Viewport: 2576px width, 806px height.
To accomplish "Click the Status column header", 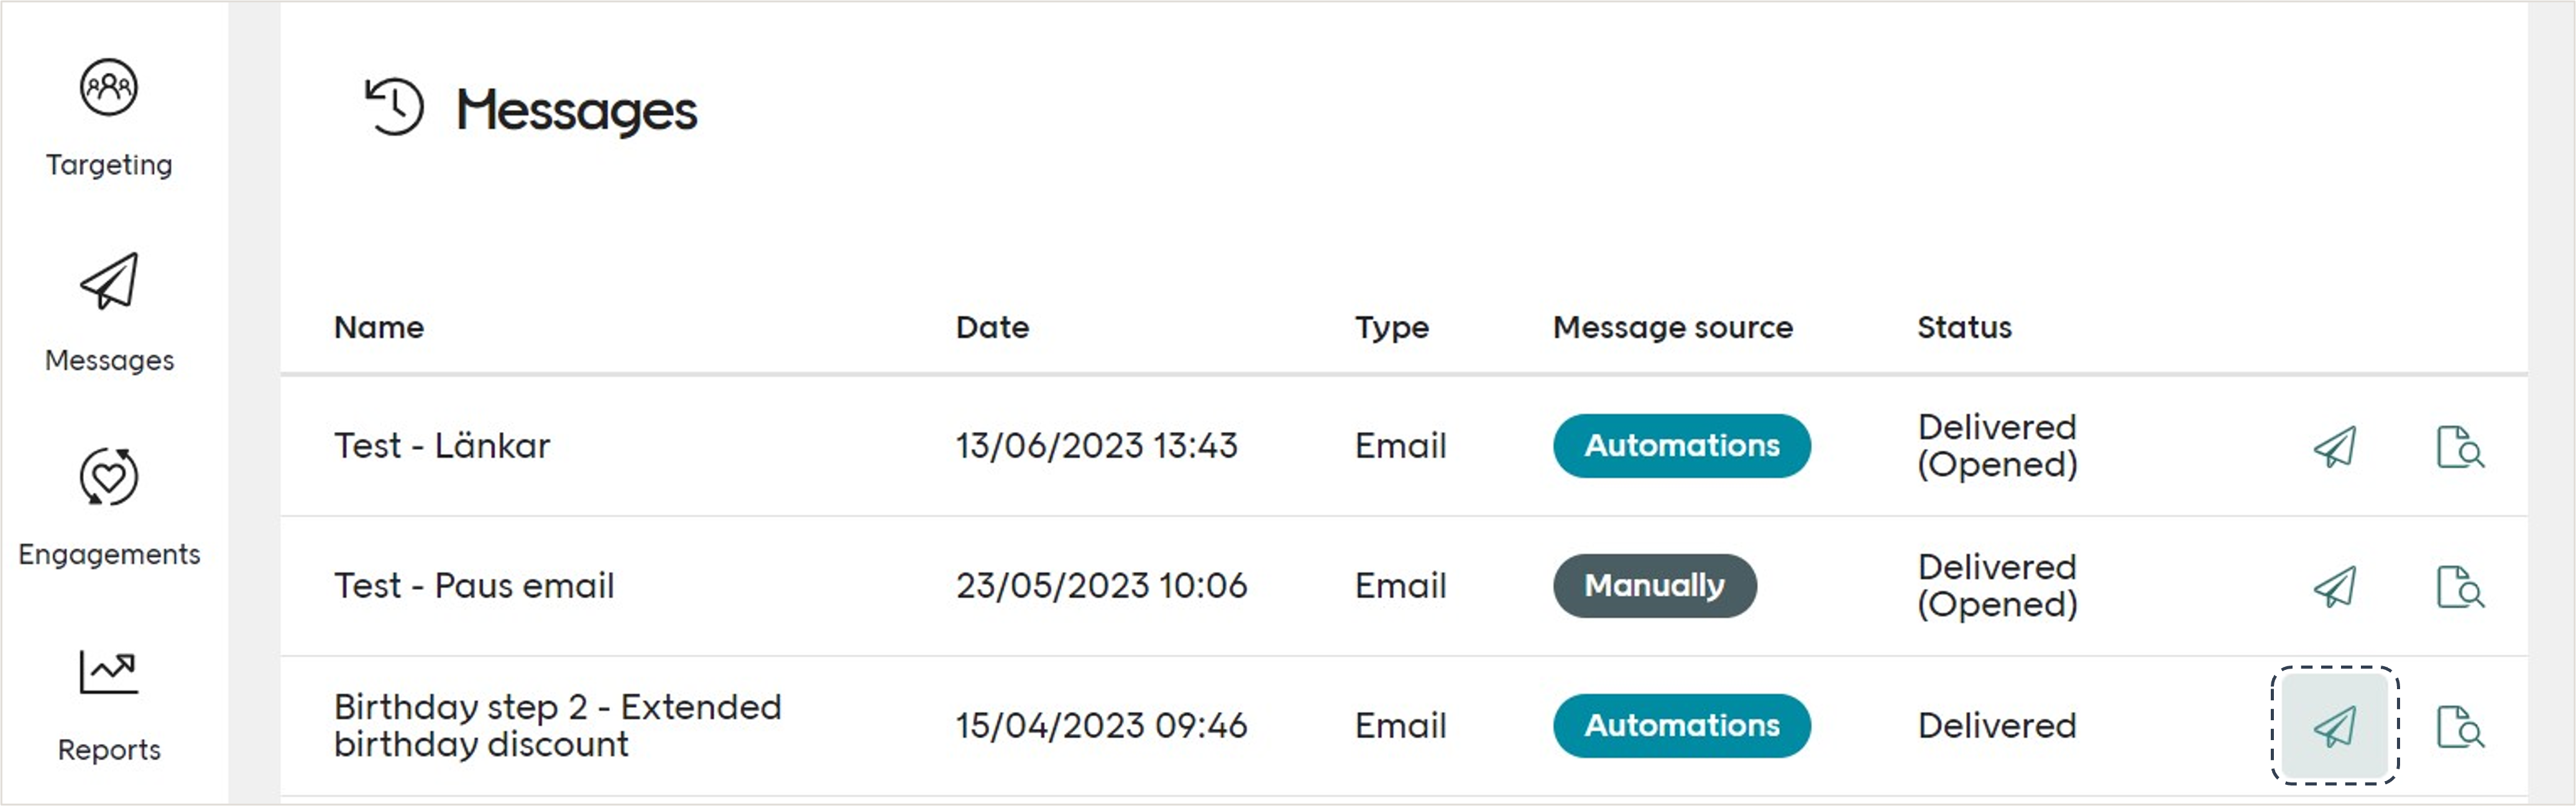I will click(x=1963, y=327).
